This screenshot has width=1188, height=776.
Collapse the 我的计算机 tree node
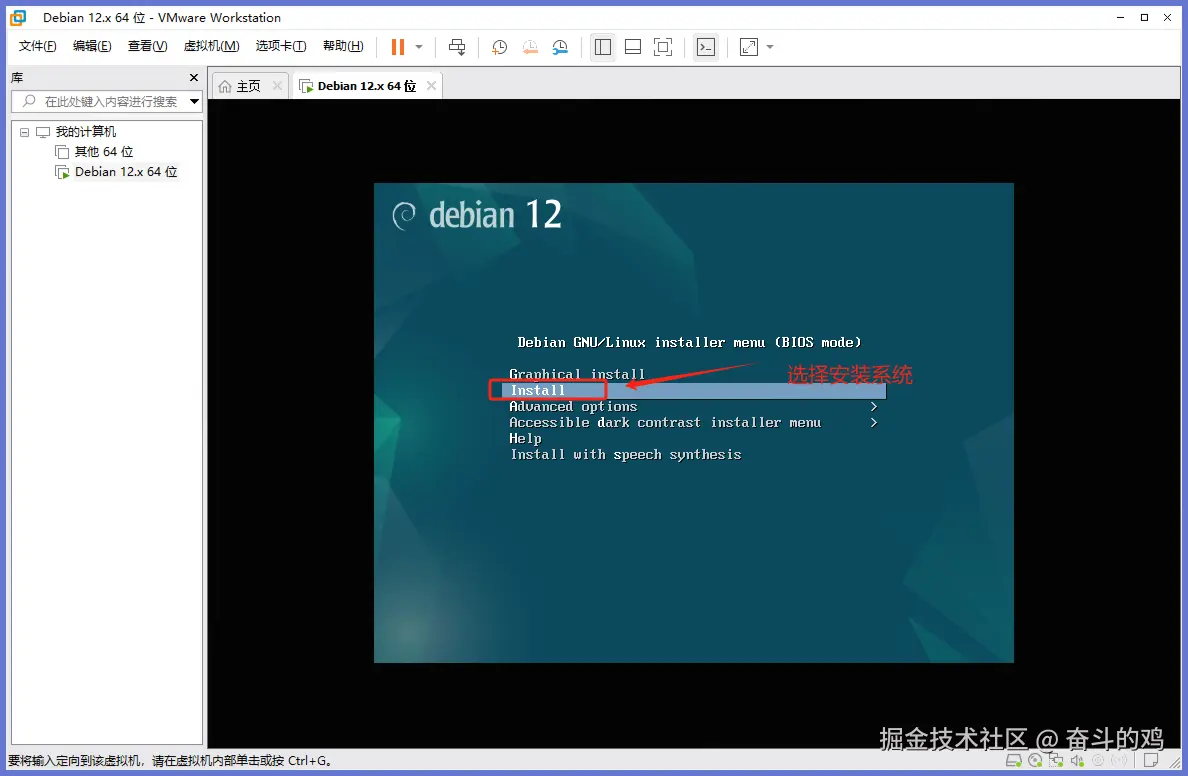pyautogui.click(x=24, y=132)
